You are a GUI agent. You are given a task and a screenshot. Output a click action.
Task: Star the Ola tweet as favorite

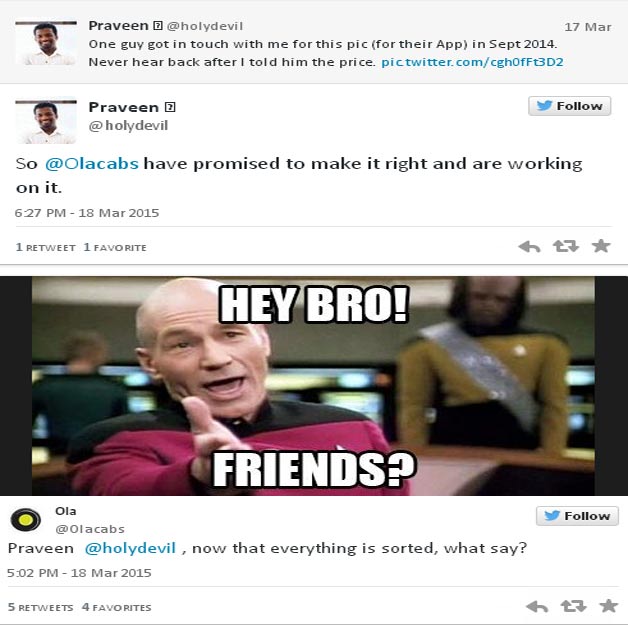[x=609, y=606]
